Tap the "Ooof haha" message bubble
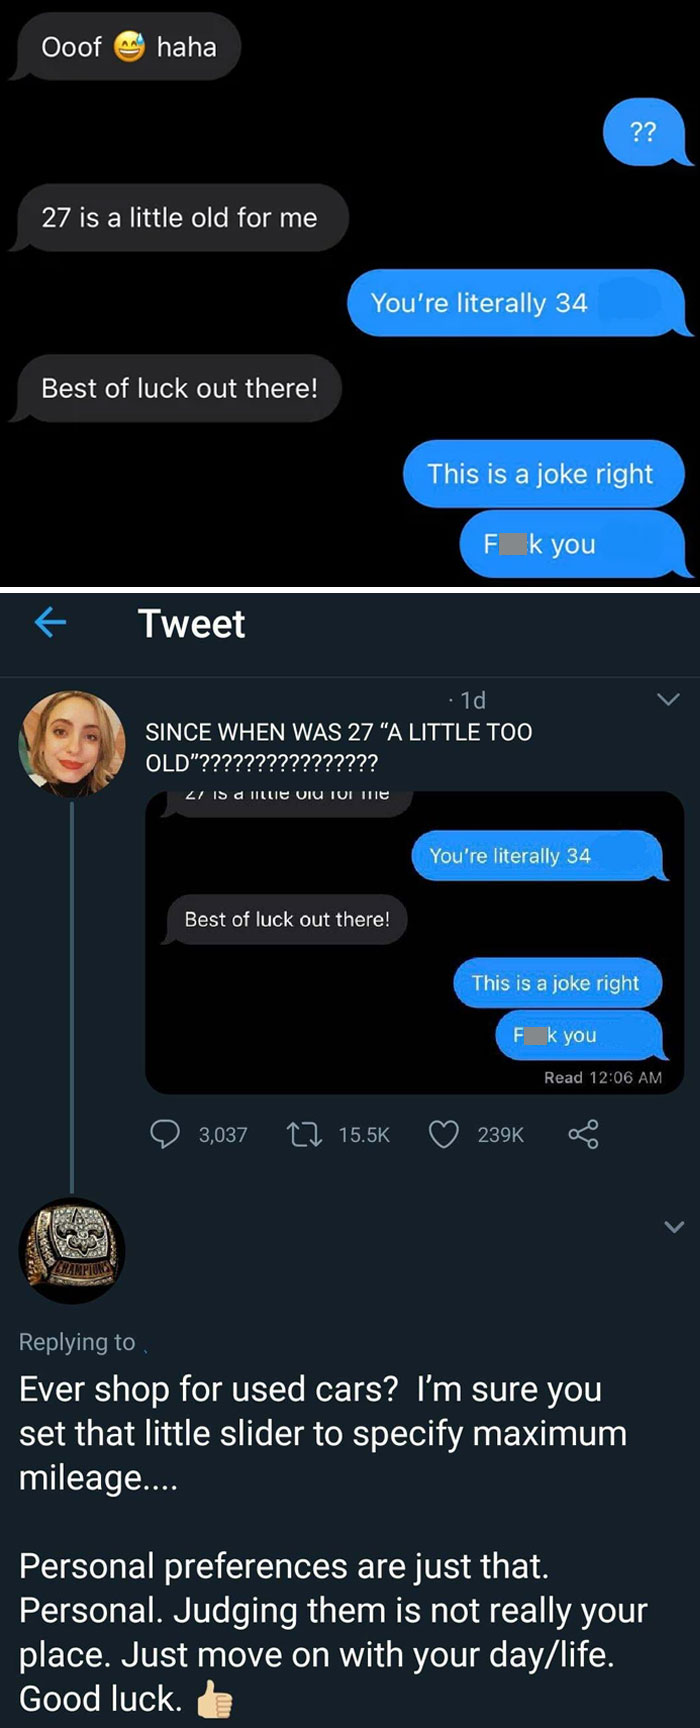 [x=127, y=47]
